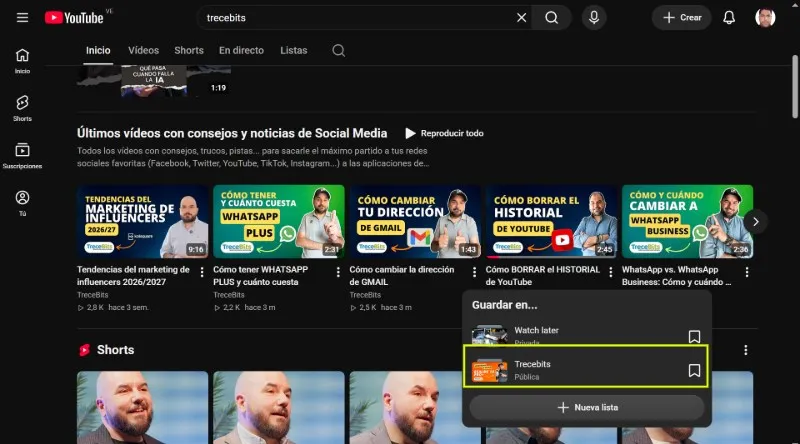The height and width of the screenshot is (444, 800).
Task: Create a Nueva lista
Action: 587,408
